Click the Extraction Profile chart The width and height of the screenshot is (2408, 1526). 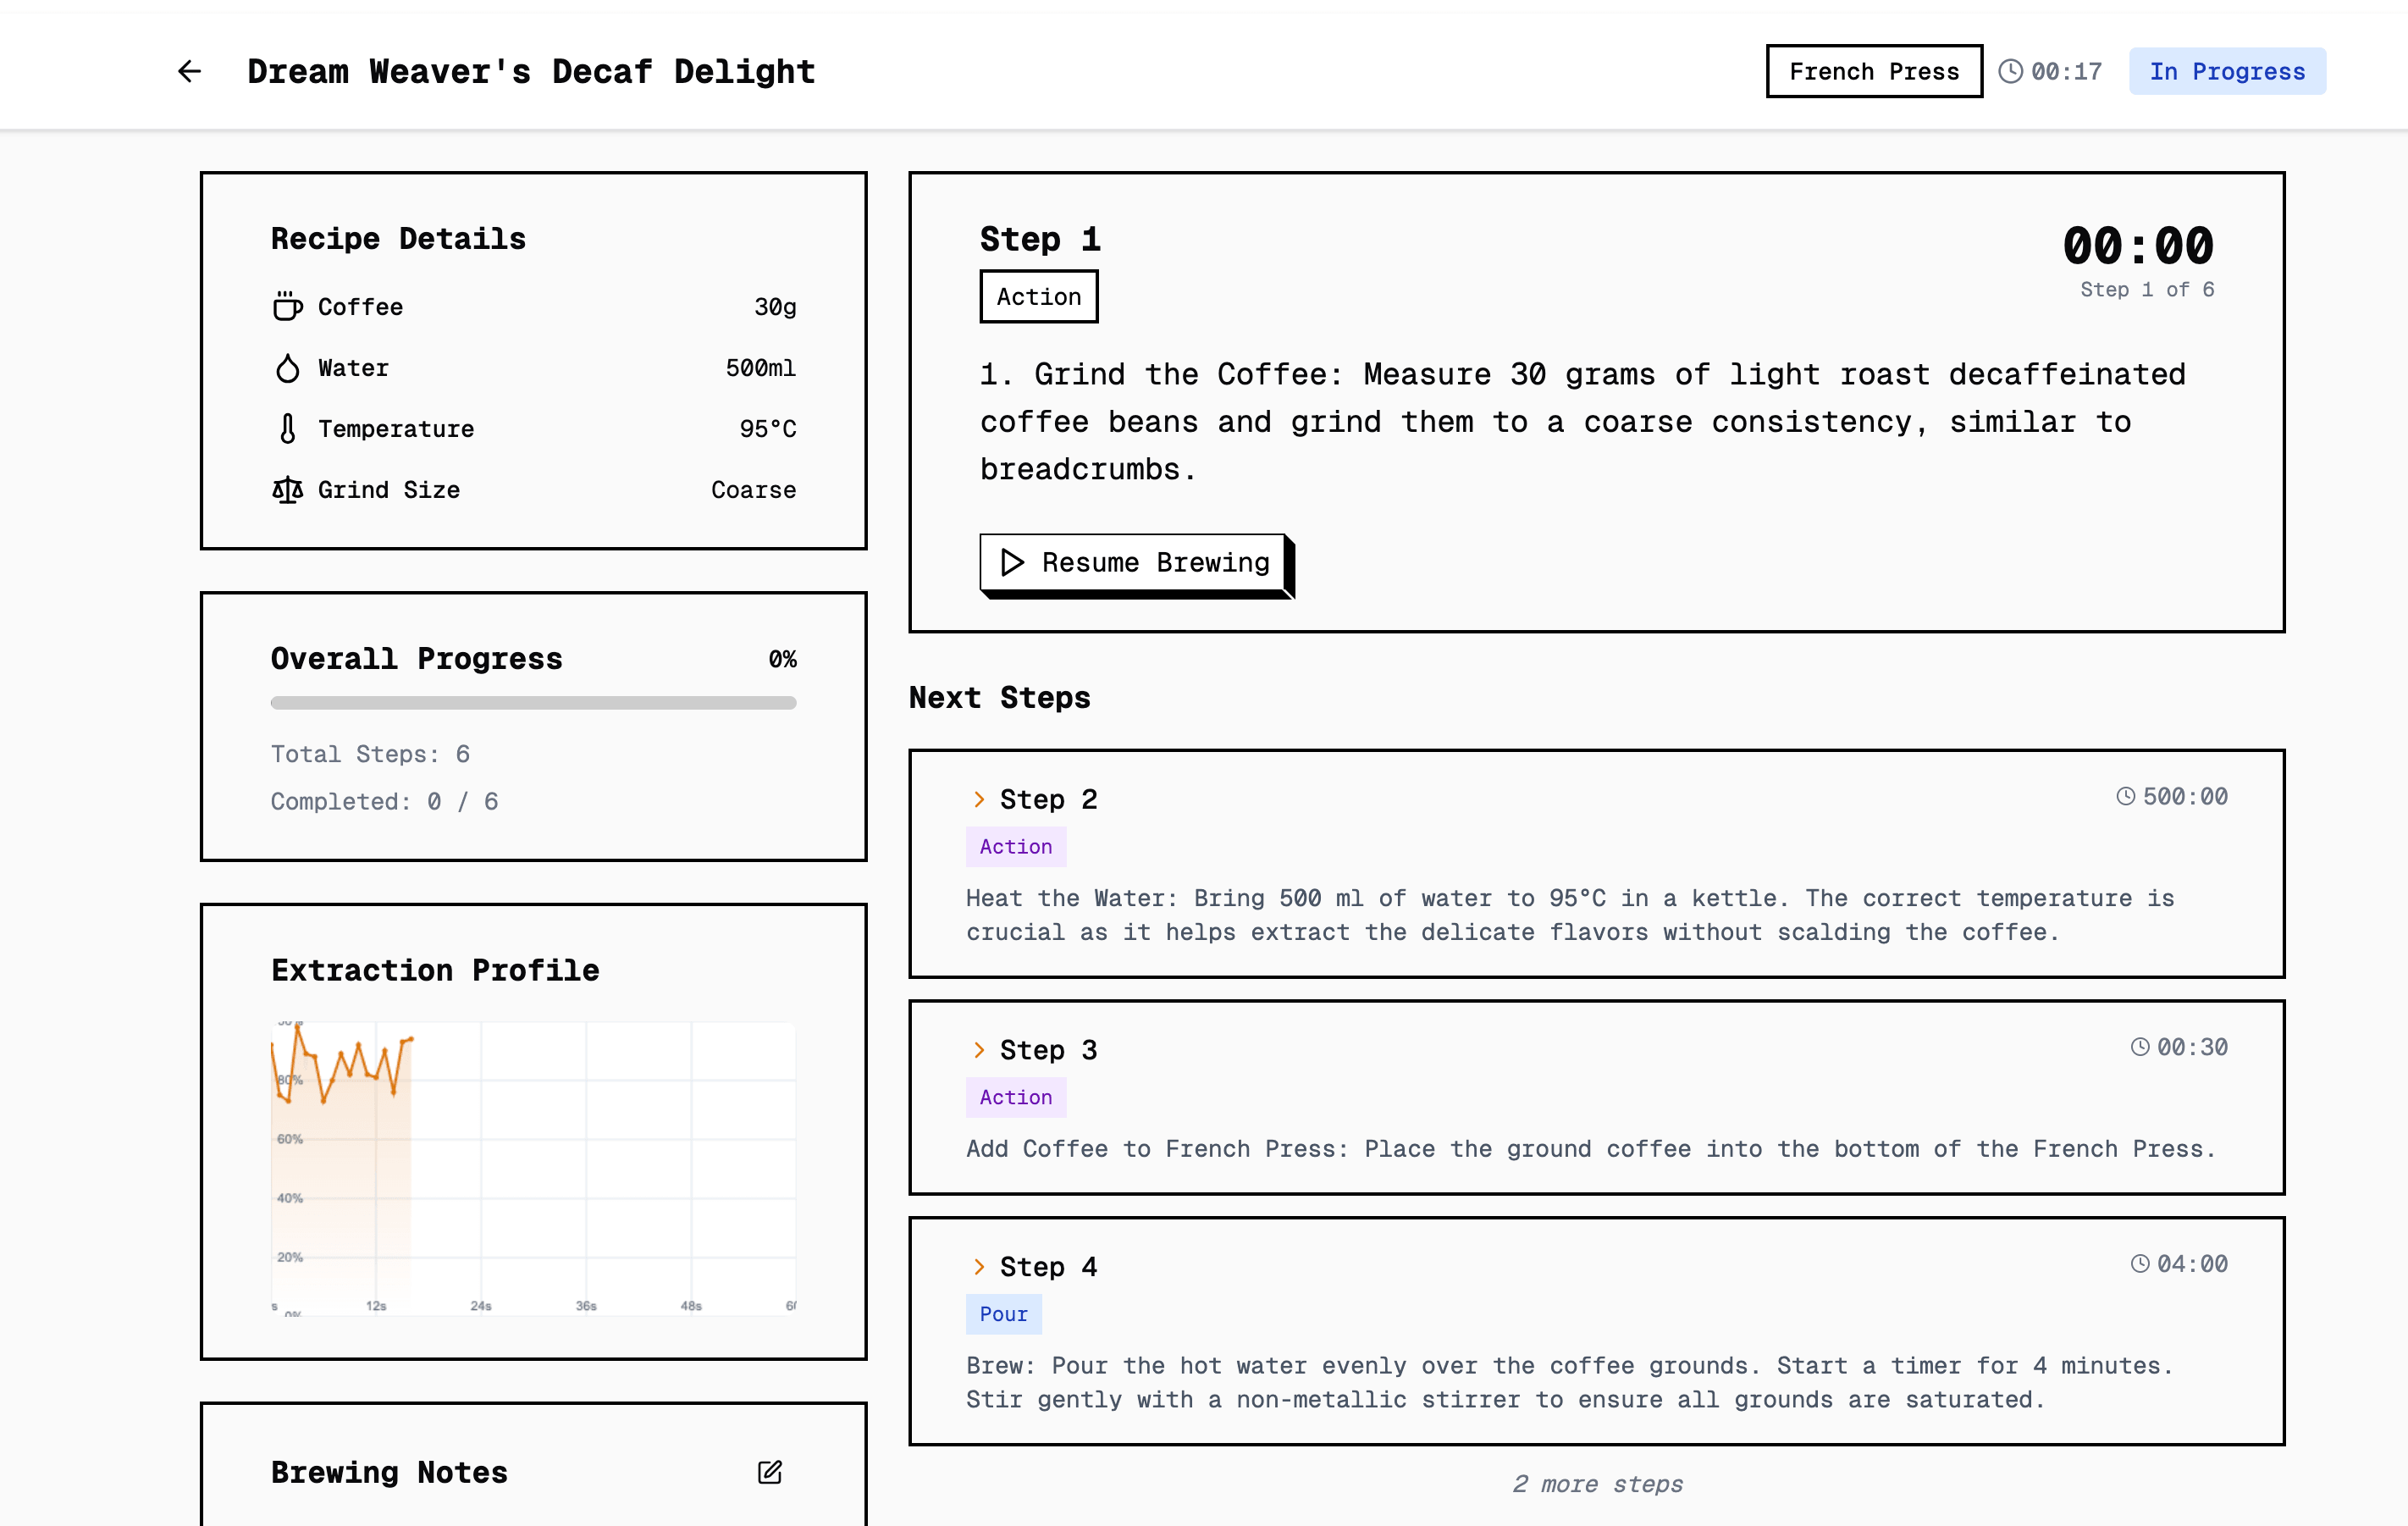[x=533, y=1168]
